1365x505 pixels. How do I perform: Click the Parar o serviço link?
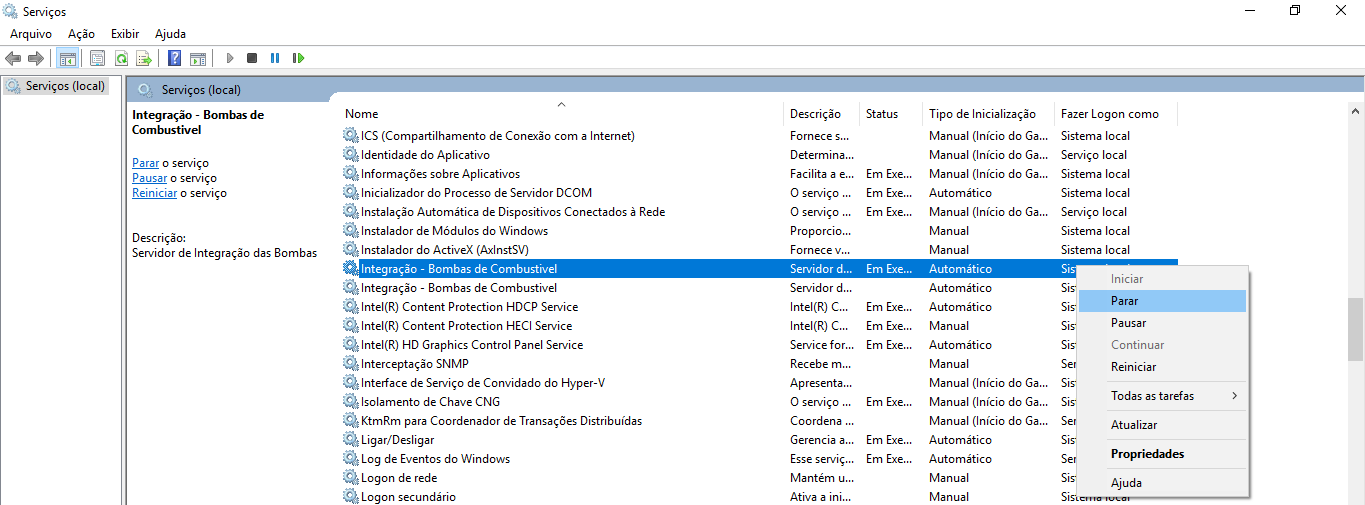tap(145, 163)
